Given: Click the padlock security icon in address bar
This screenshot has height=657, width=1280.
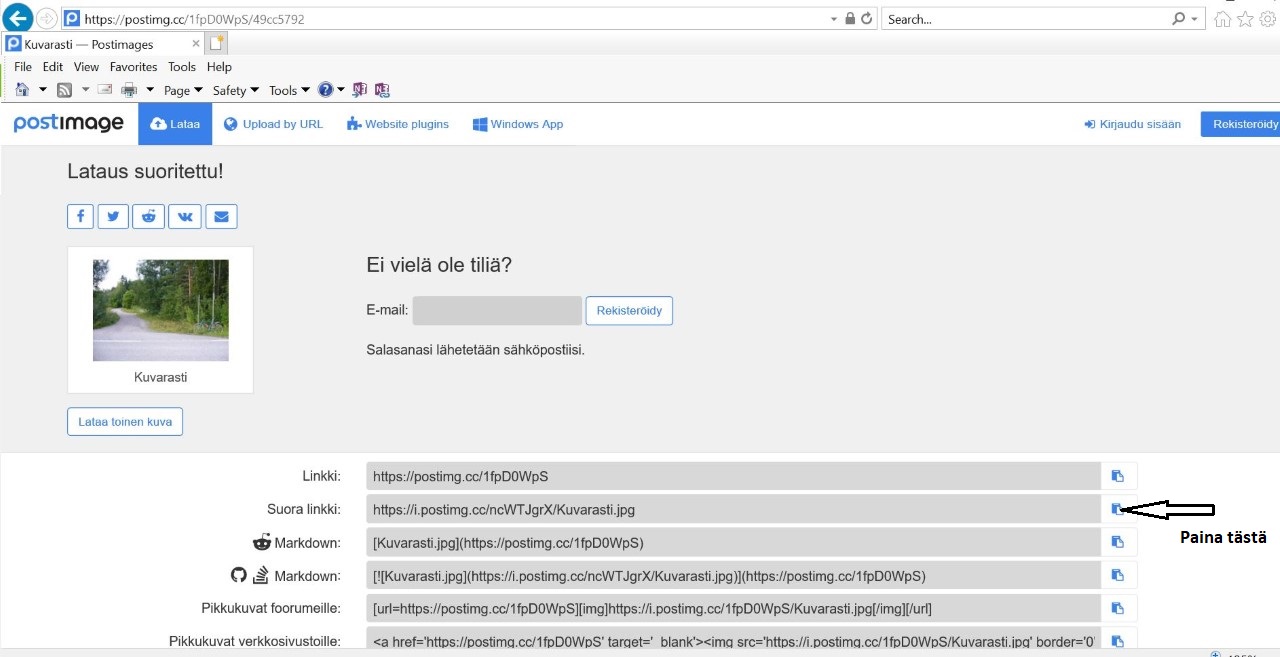Looking at the screenshot, I should [x=850, y=19].
